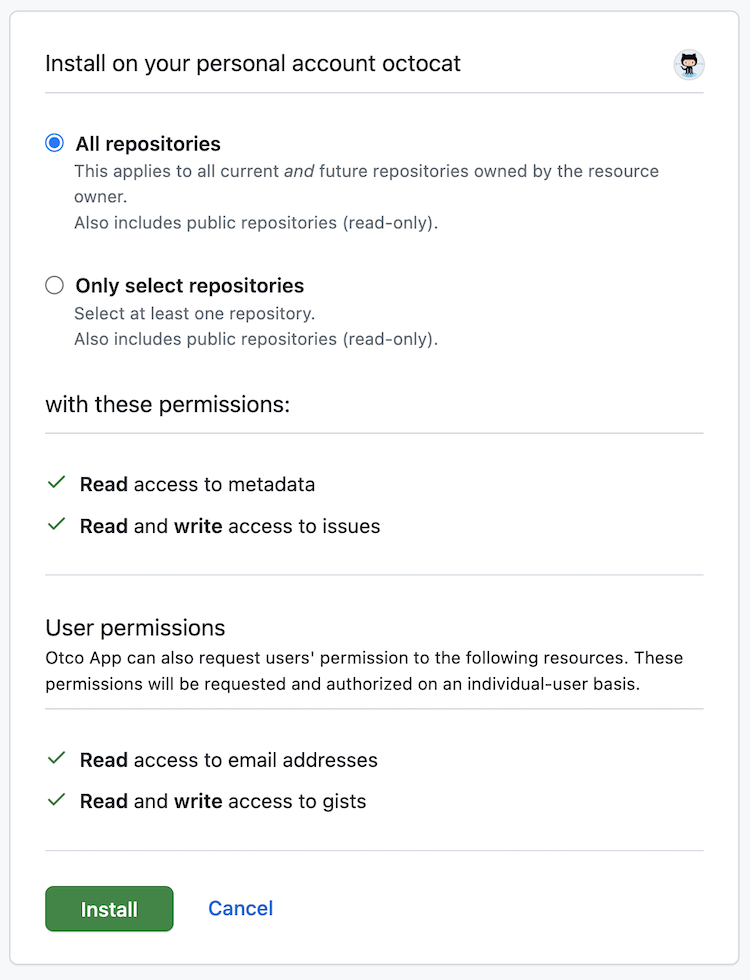This screenshot has height=980, width=750.
Task: Click the "All repositories" bold label
Action: (147, 143)
